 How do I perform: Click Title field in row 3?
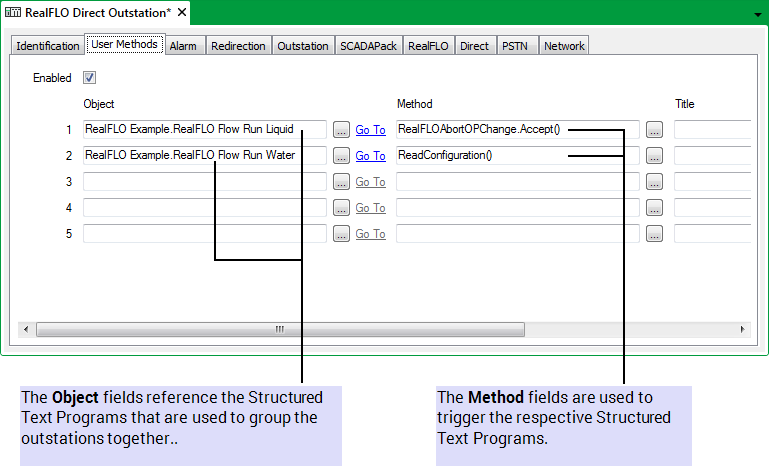(713, 181)
